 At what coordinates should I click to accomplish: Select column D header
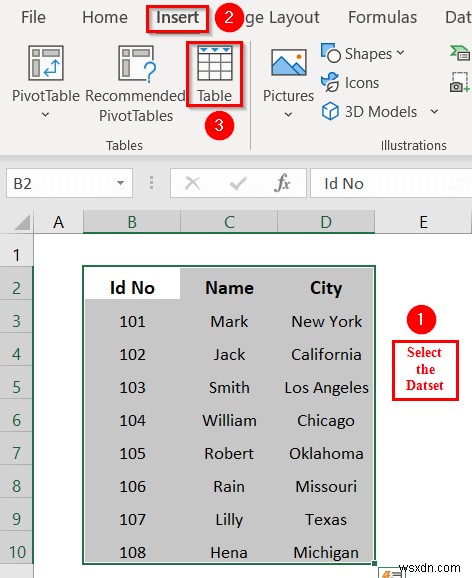pos(326,222)
